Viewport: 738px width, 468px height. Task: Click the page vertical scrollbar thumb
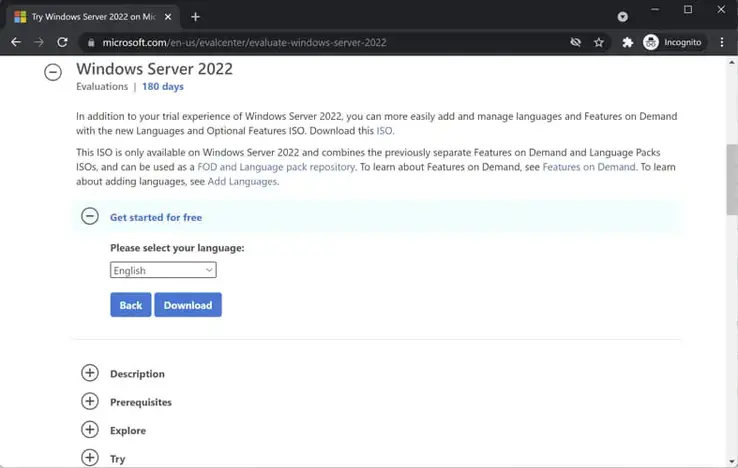pyautogui.click(x=732, y=179)
